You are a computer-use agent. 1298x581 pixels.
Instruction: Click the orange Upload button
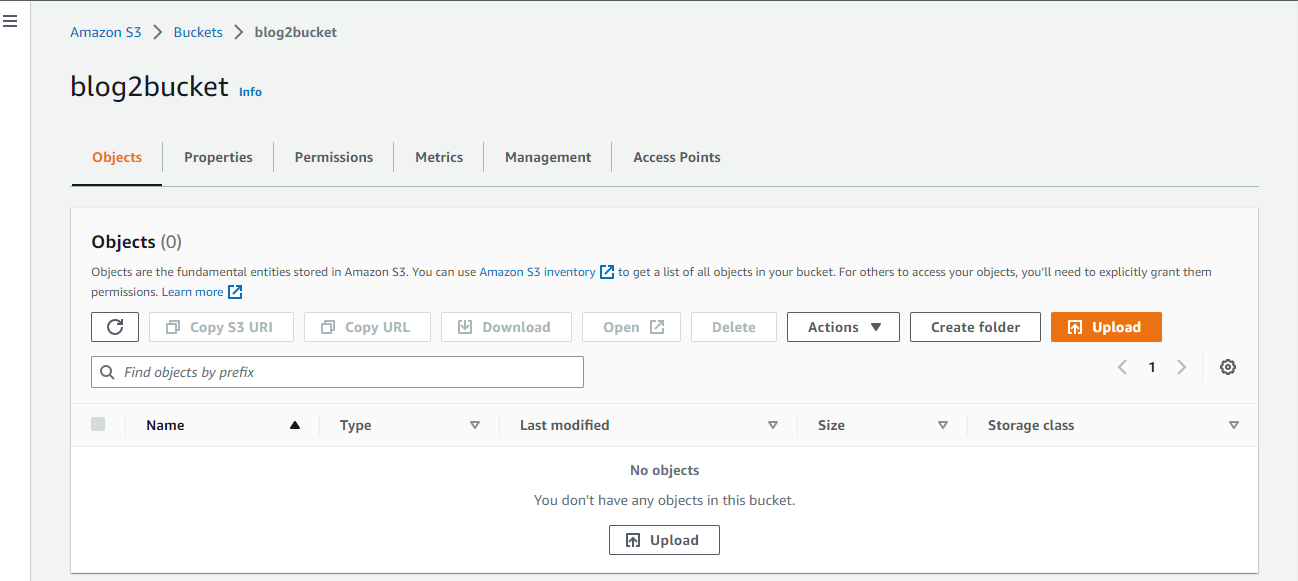click(1105, 327)
